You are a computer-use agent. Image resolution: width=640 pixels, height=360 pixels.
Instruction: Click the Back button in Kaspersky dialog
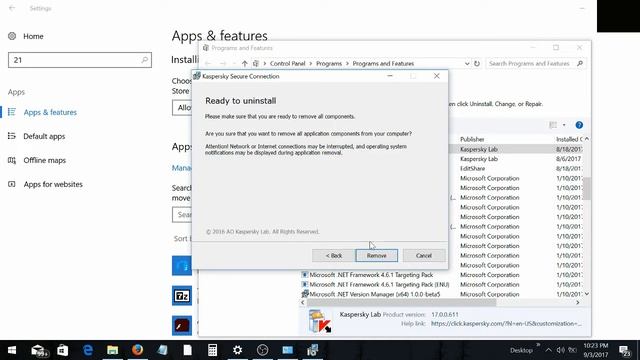(333, 256)
